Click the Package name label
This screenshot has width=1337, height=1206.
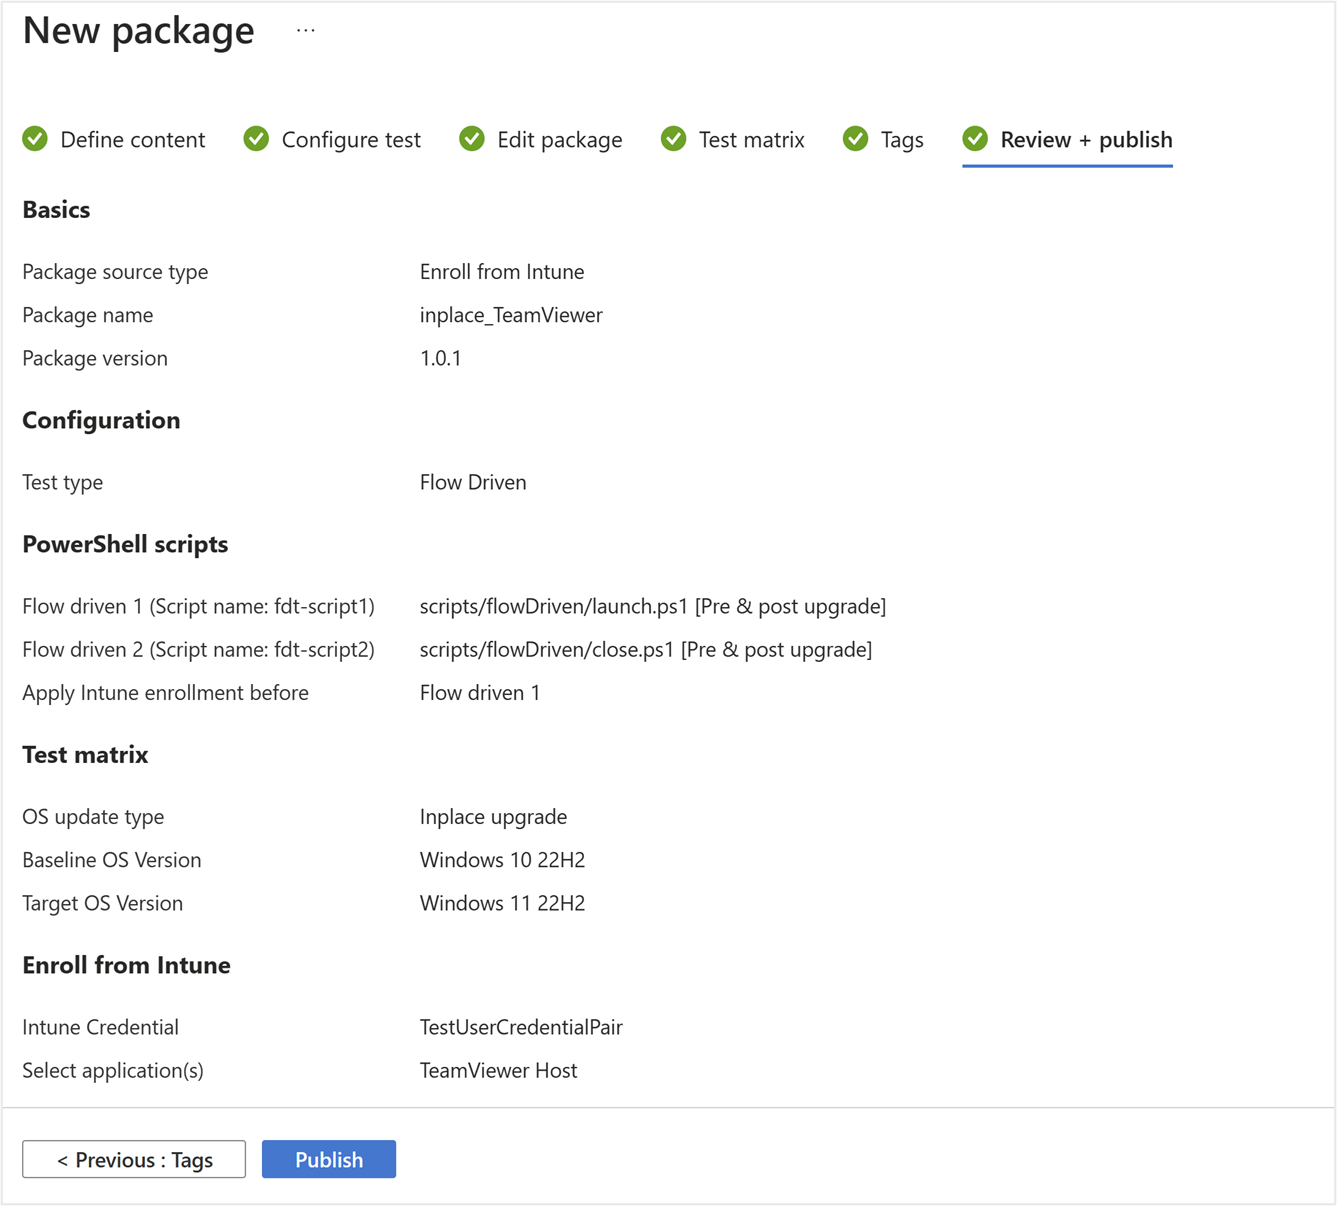click(x=88, y=315)
